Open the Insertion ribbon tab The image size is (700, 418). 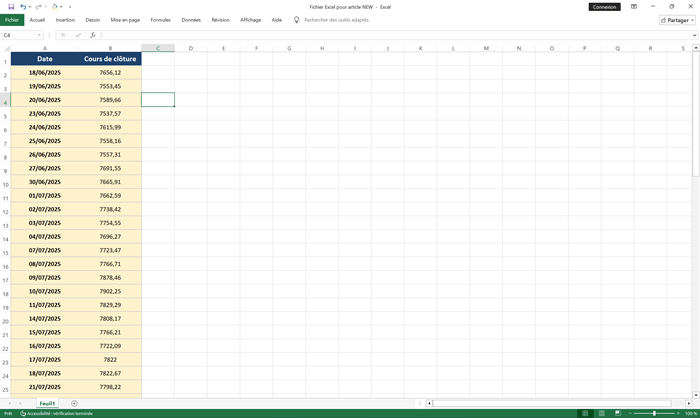click(65, 19)
